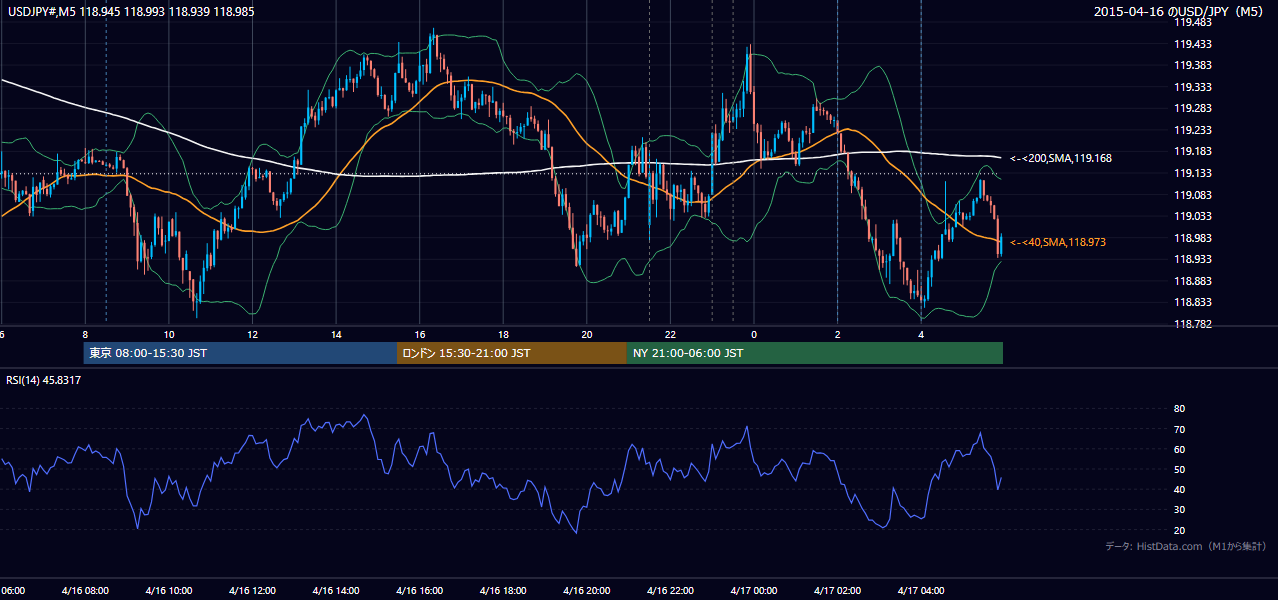The height and width of the screenshot is (600, 1278).
Task: Click the 4/16 14:00 bottom time label
Action: tap(336, 590)
